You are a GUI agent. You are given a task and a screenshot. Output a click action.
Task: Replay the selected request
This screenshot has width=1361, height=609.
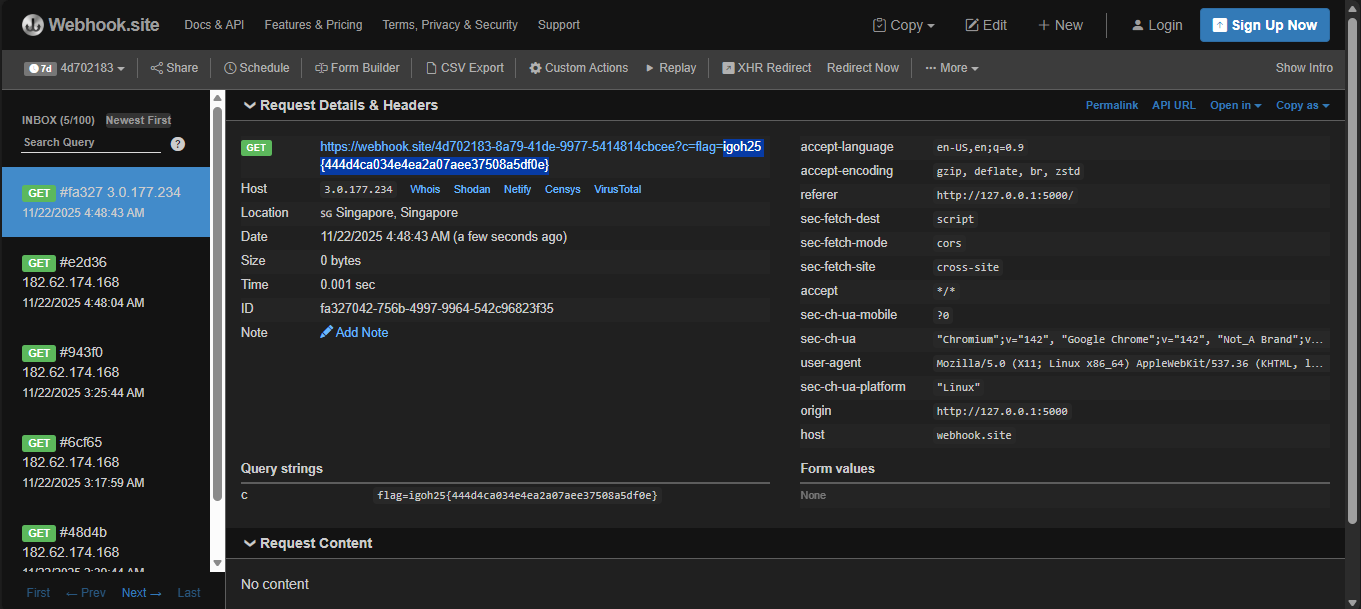[x=670, y=68]
